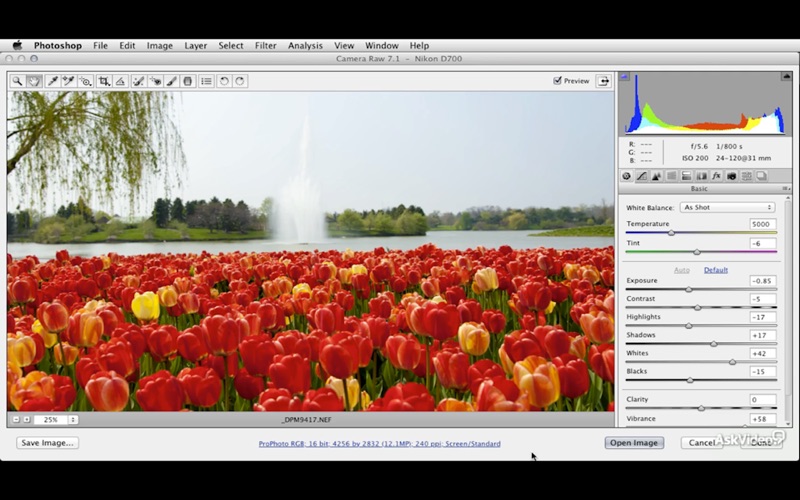Toggle the Preview checkbox

(558, 81)
